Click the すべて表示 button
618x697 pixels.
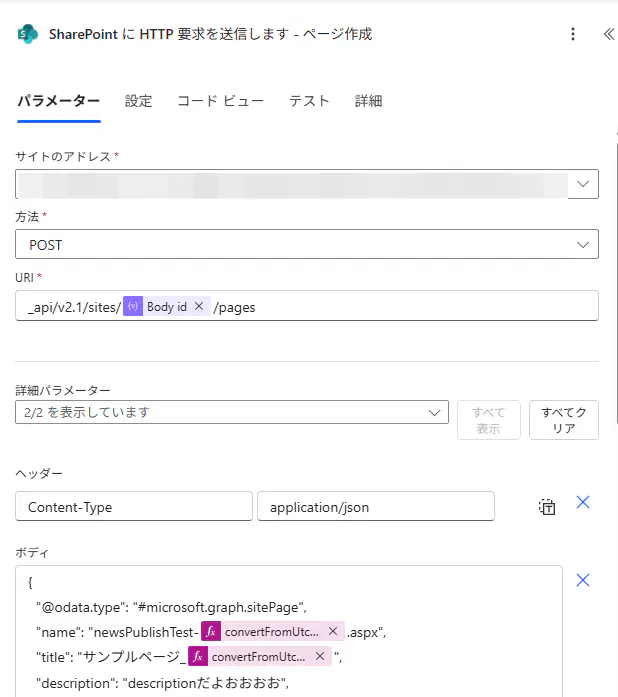pyautogui.click(x=489, y=420)
